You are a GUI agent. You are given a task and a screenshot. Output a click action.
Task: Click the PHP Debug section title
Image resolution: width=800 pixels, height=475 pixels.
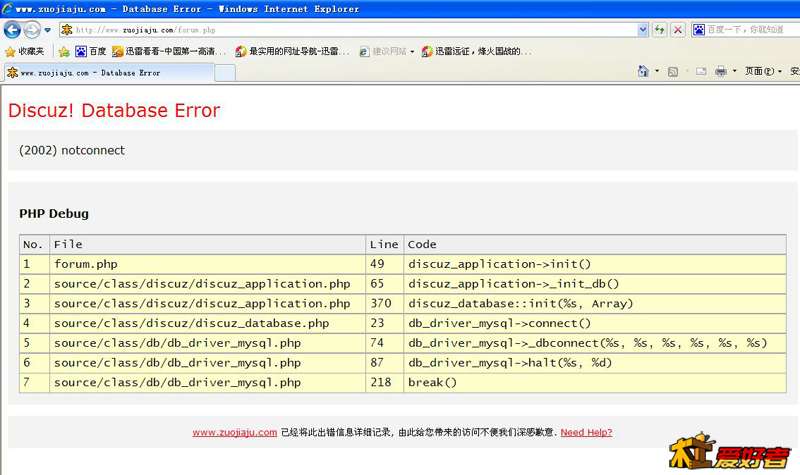click(54, 213)
